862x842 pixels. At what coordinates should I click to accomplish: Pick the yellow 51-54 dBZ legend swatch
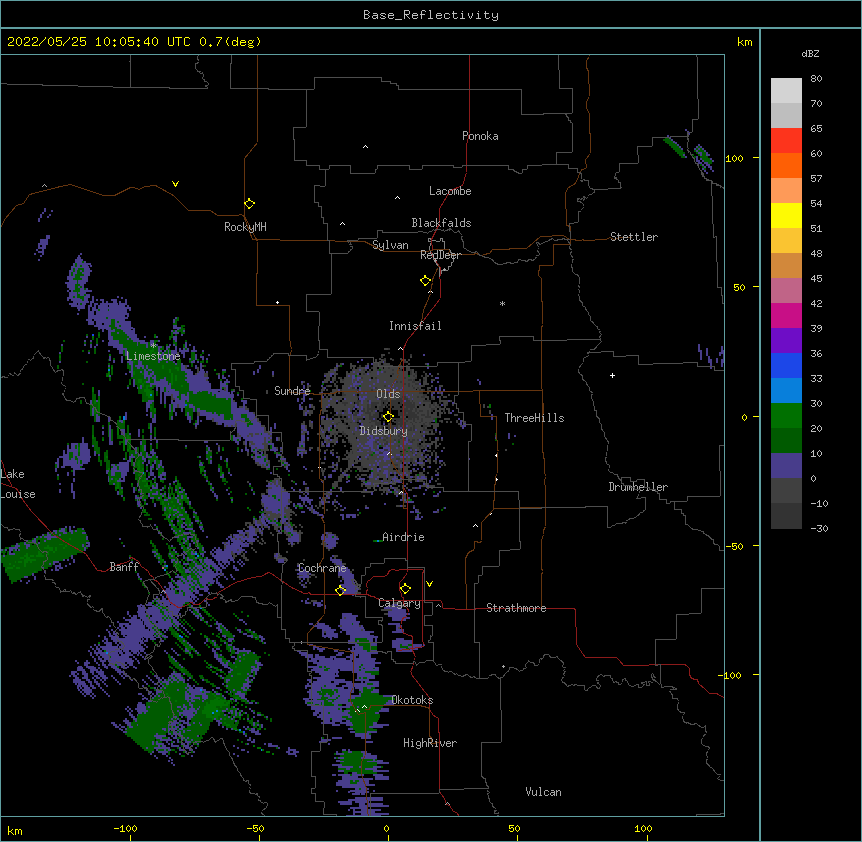pyautogui.click(x=786, y=215)
